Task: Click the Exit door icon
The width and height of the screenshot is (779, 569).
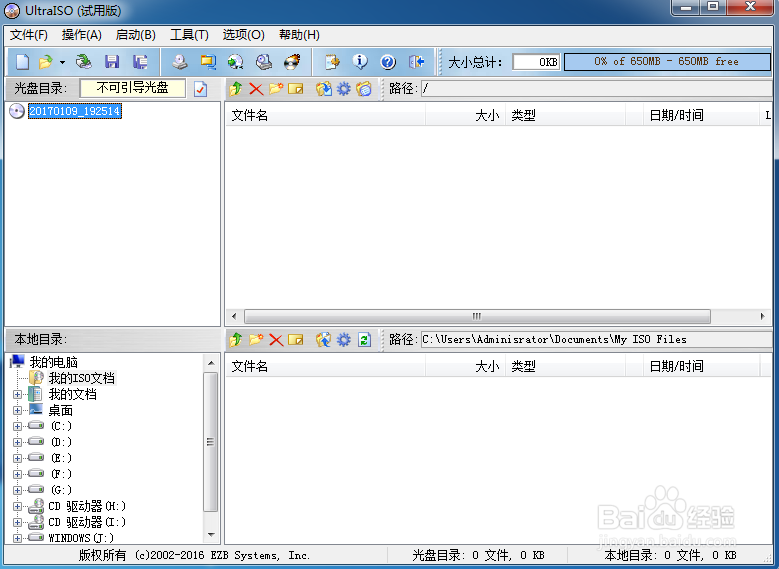Action: click(x=416, y=62)
